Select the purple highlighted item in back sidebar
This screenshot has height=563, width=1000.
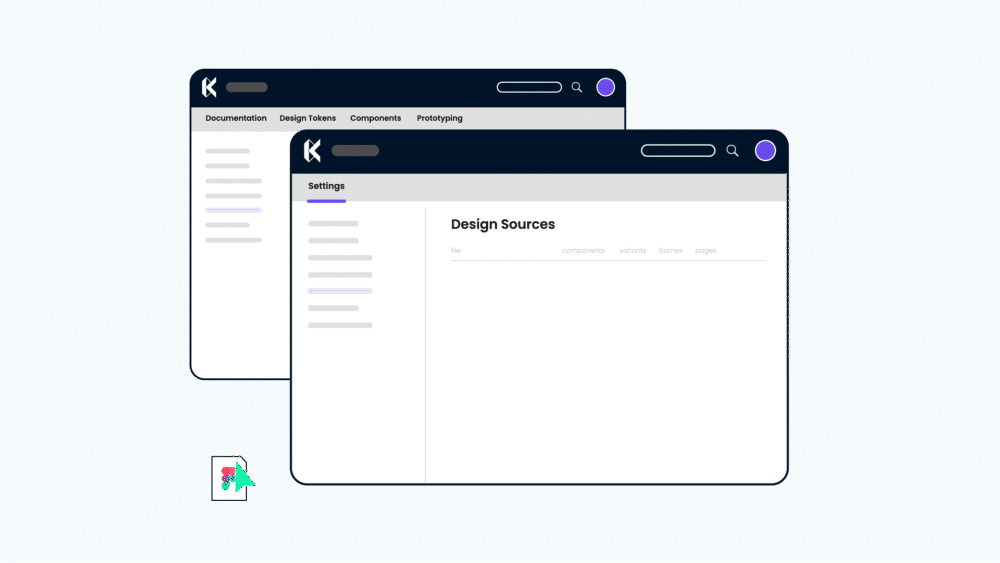pyautogui.click(x=233, y=210)
